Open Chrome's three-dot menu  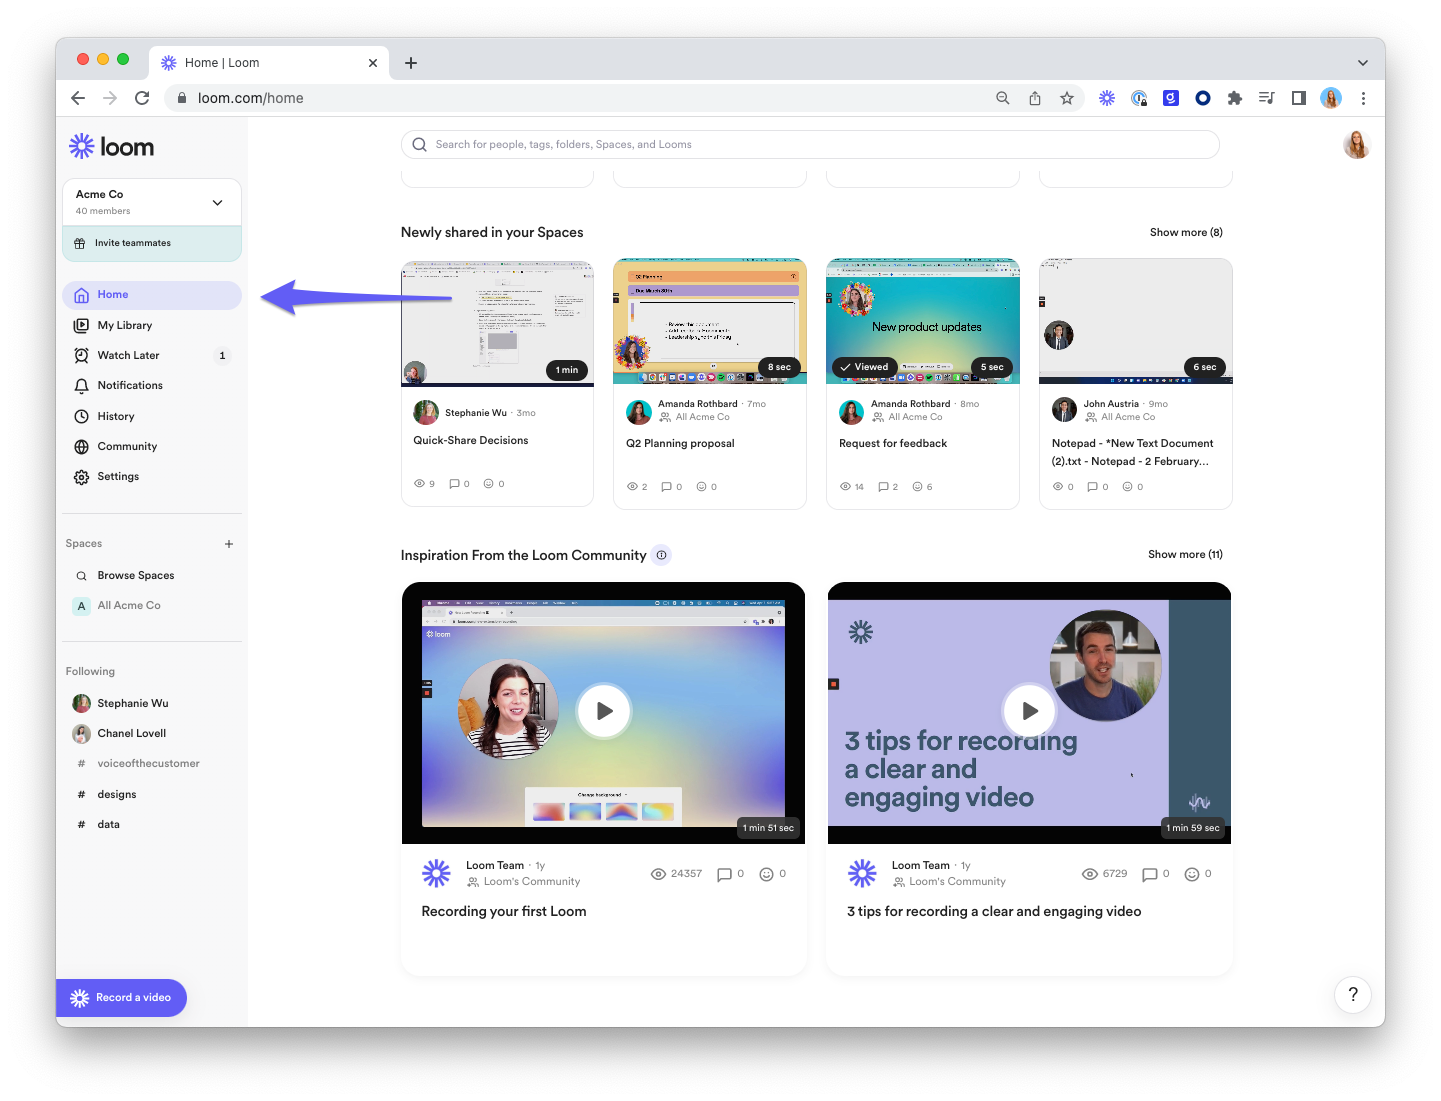[x=1363, y=98]
